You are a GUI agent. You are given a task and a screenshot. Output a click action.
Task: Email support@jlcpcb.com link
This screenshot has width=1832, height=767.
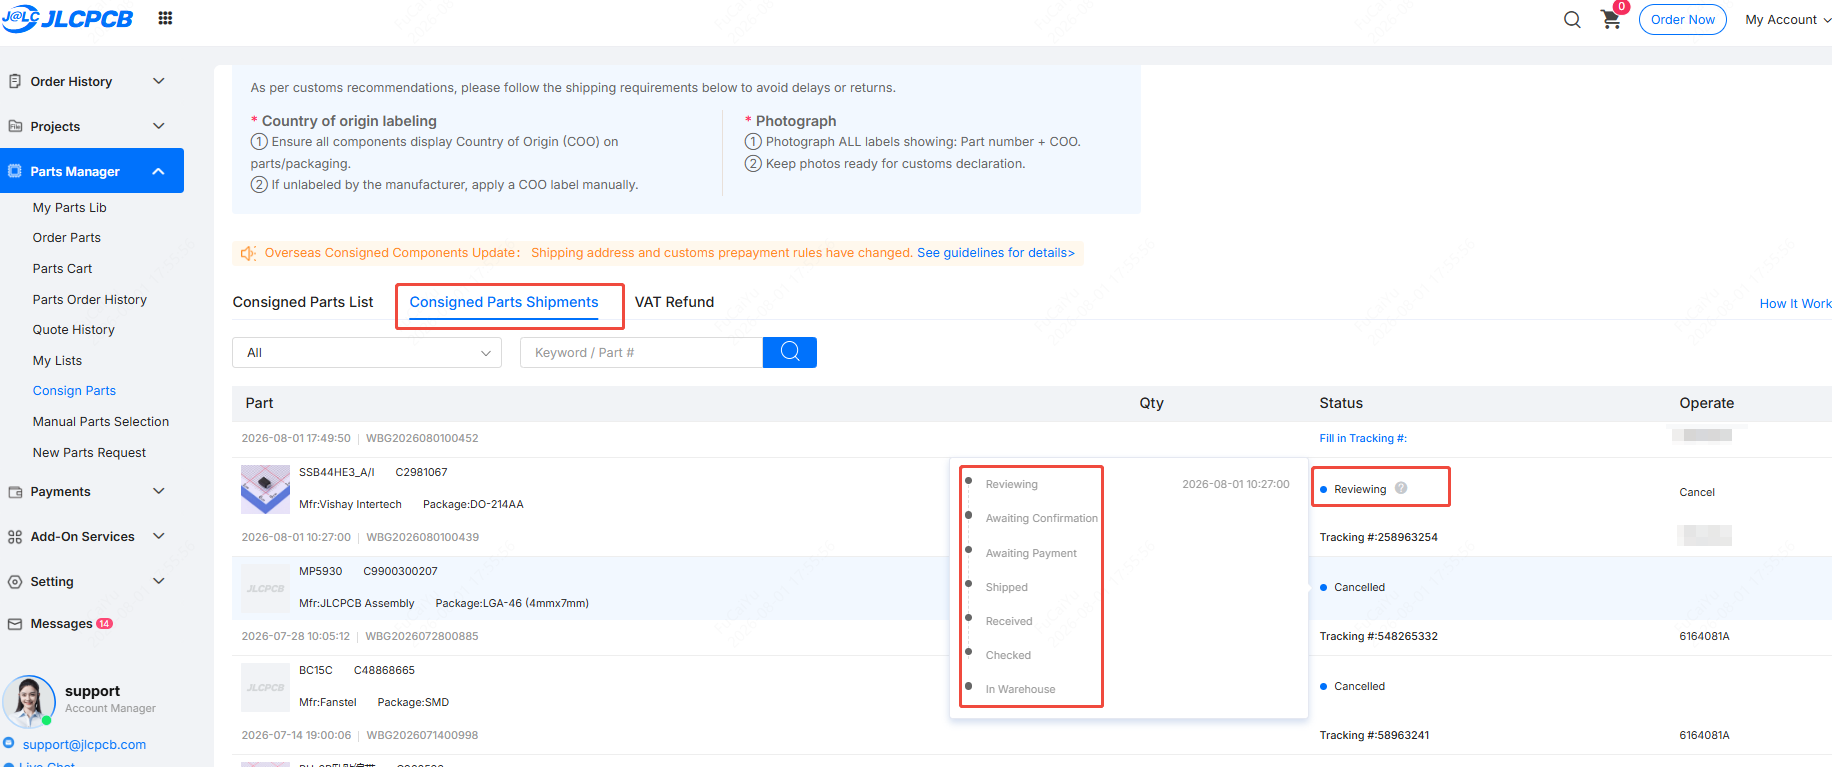84,745
